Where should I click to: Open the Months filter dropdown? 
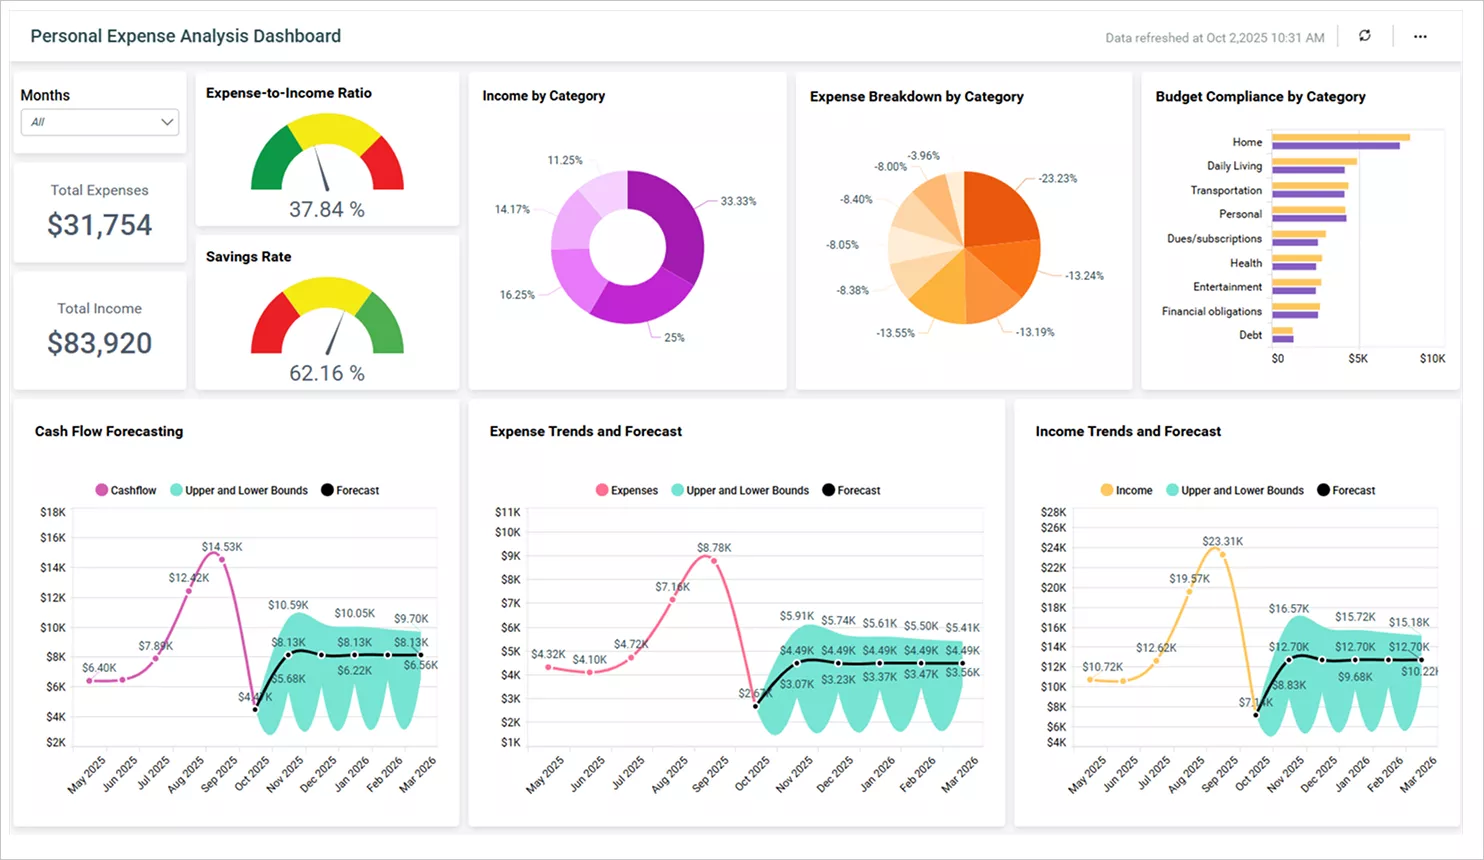(x=99, y=122)
